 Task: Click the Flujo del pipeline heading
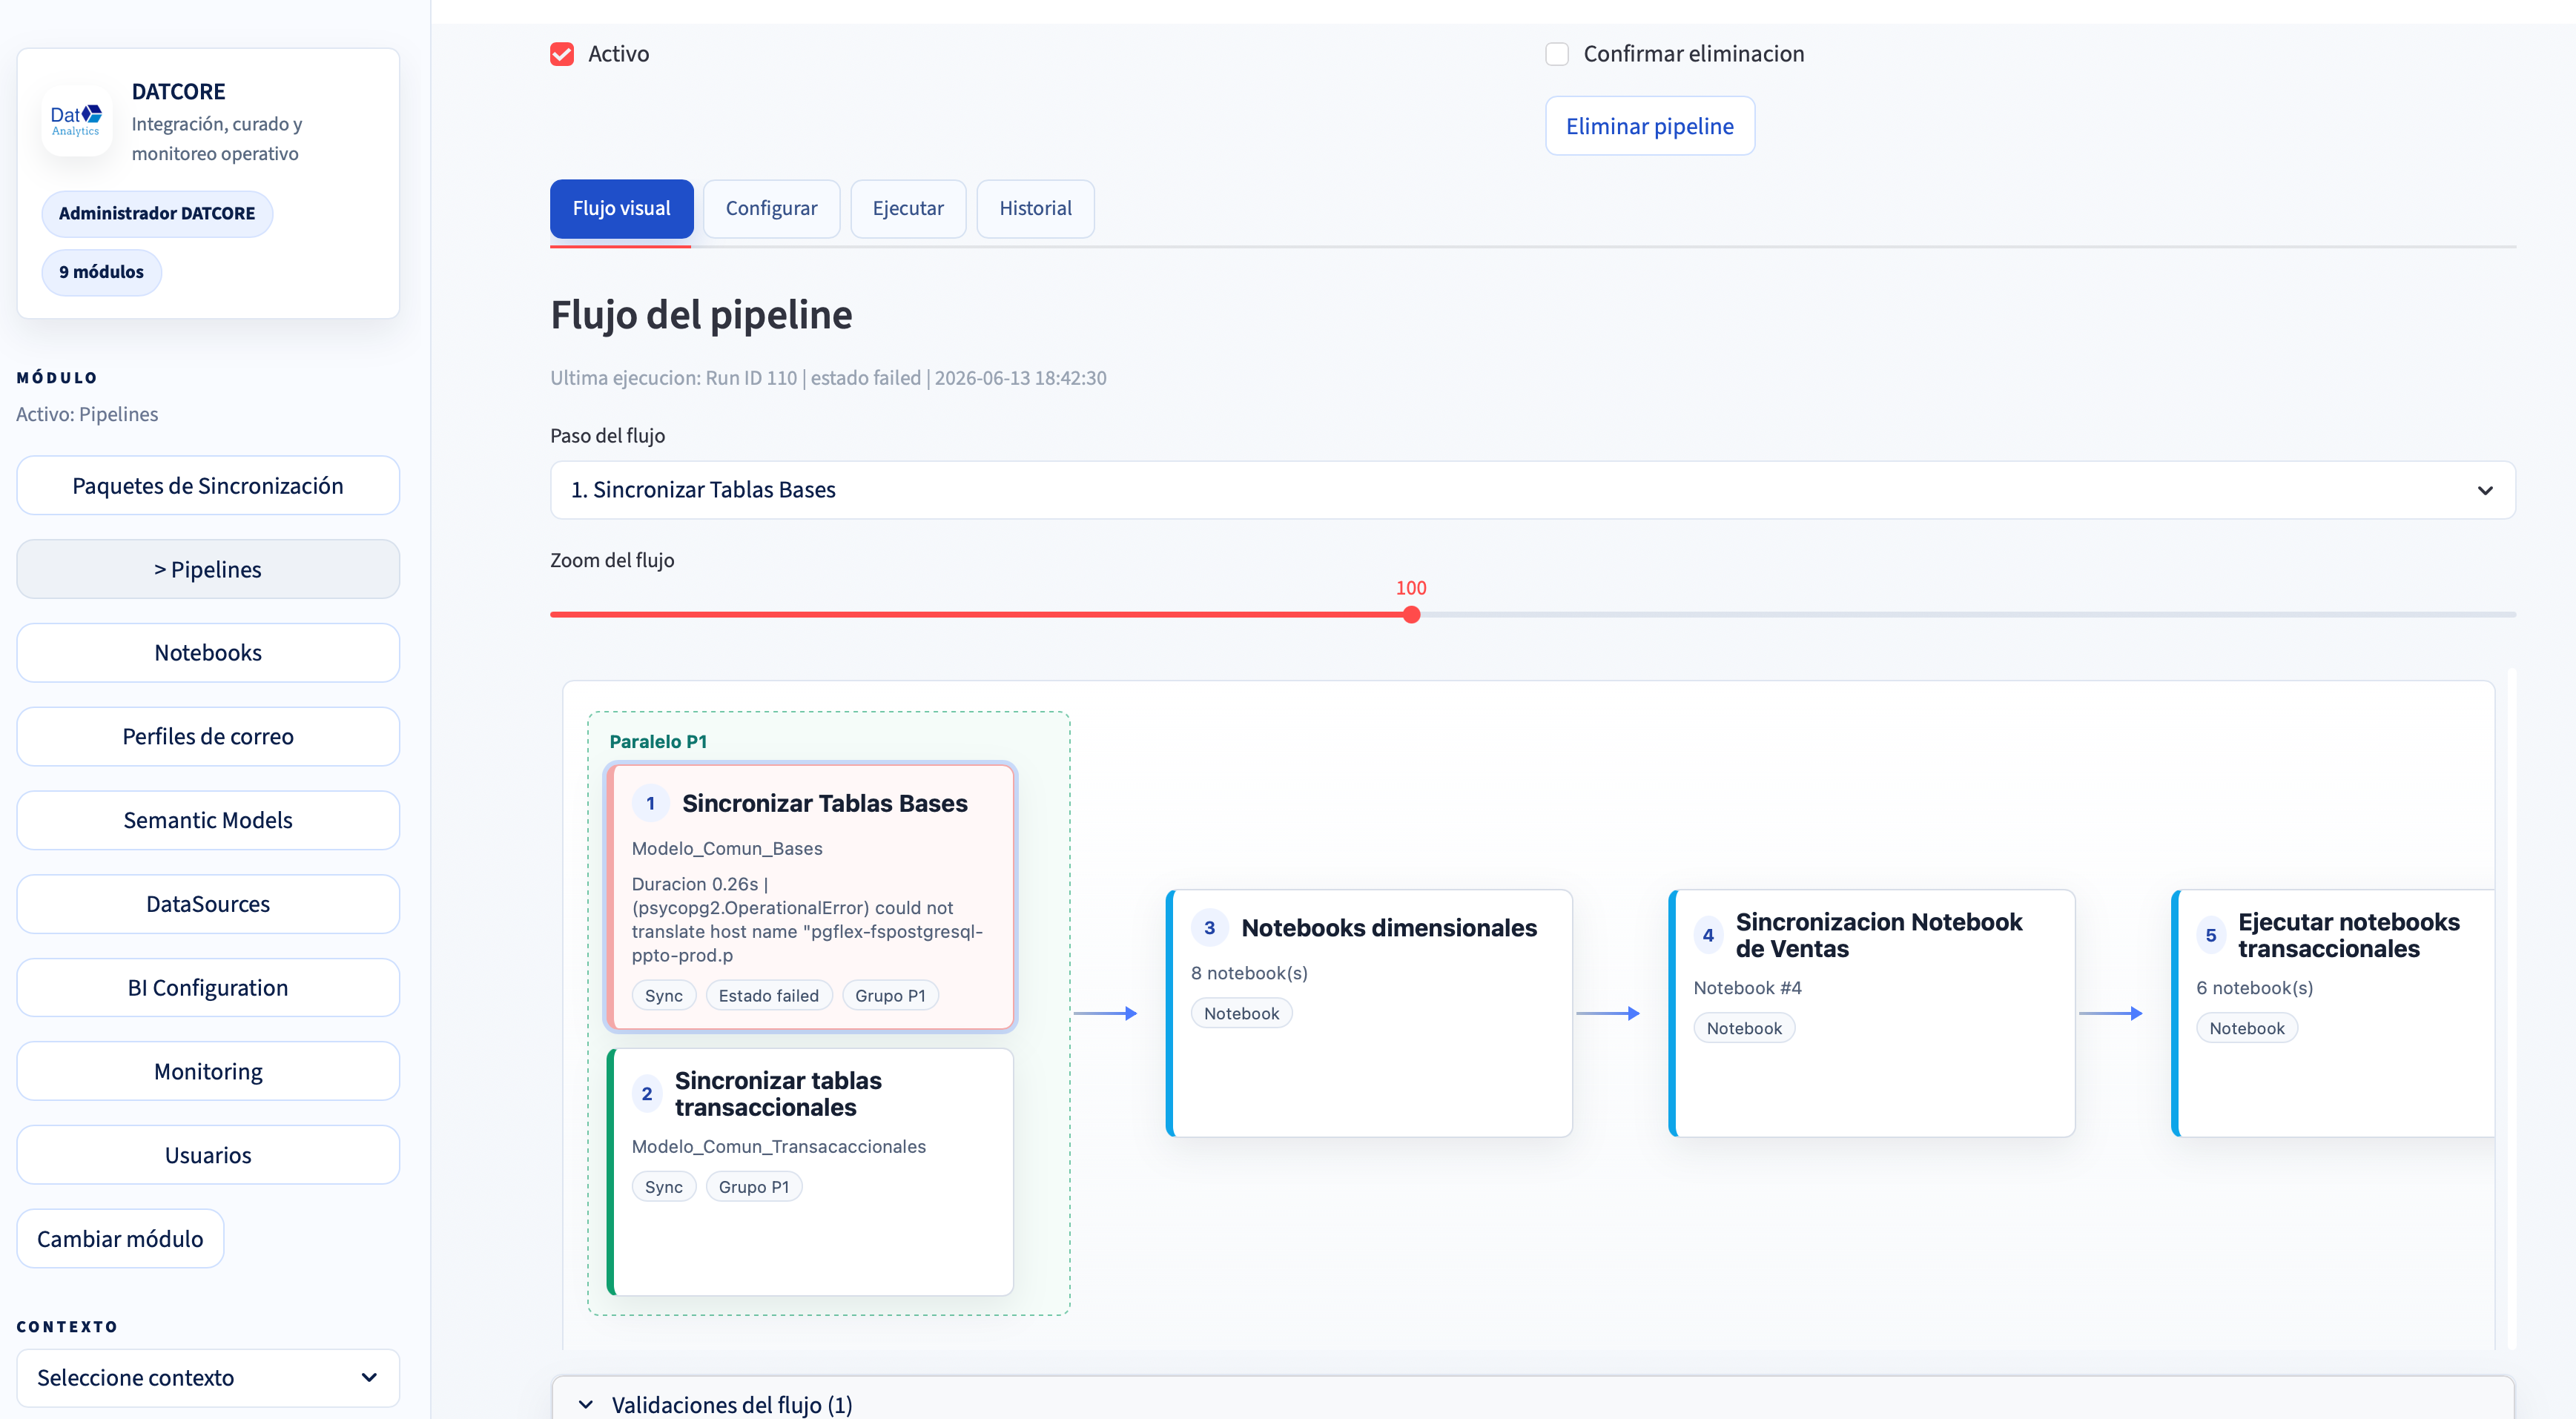coord(701,315)
